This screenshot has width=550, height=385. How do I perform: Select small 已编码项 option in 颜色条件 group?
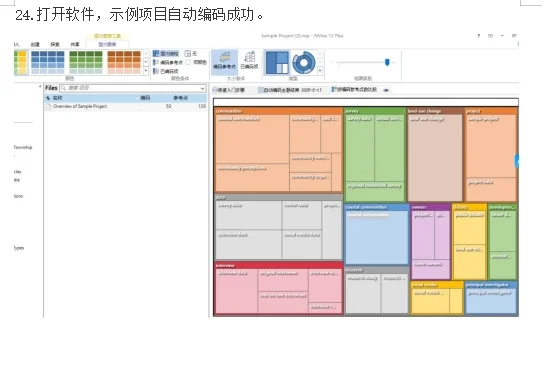click(166, 71)
